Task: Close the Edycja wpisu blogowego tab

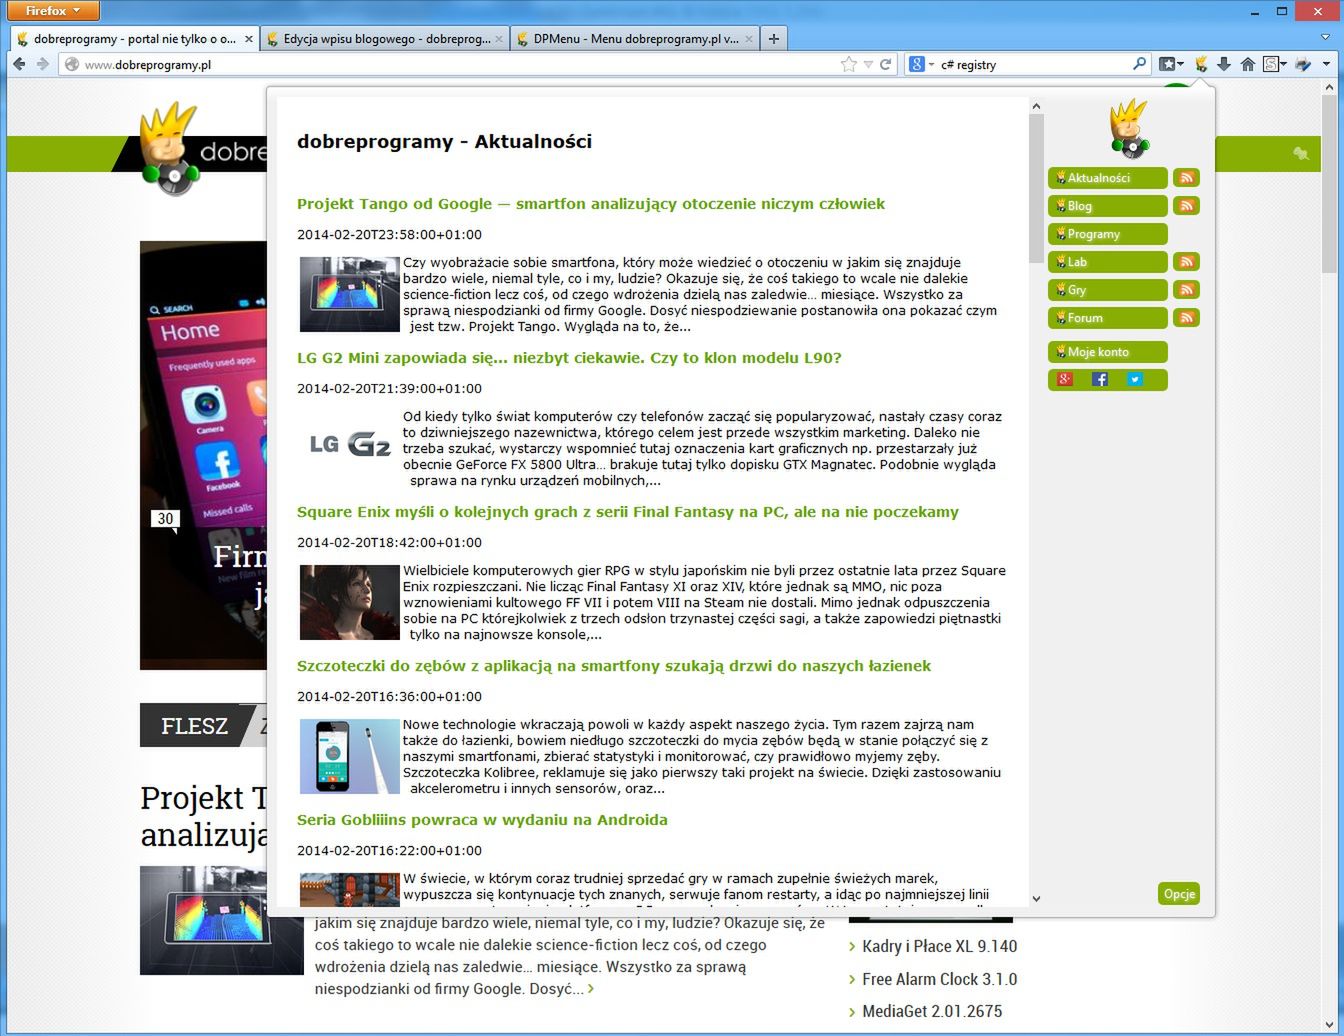Action: [499, 39]
